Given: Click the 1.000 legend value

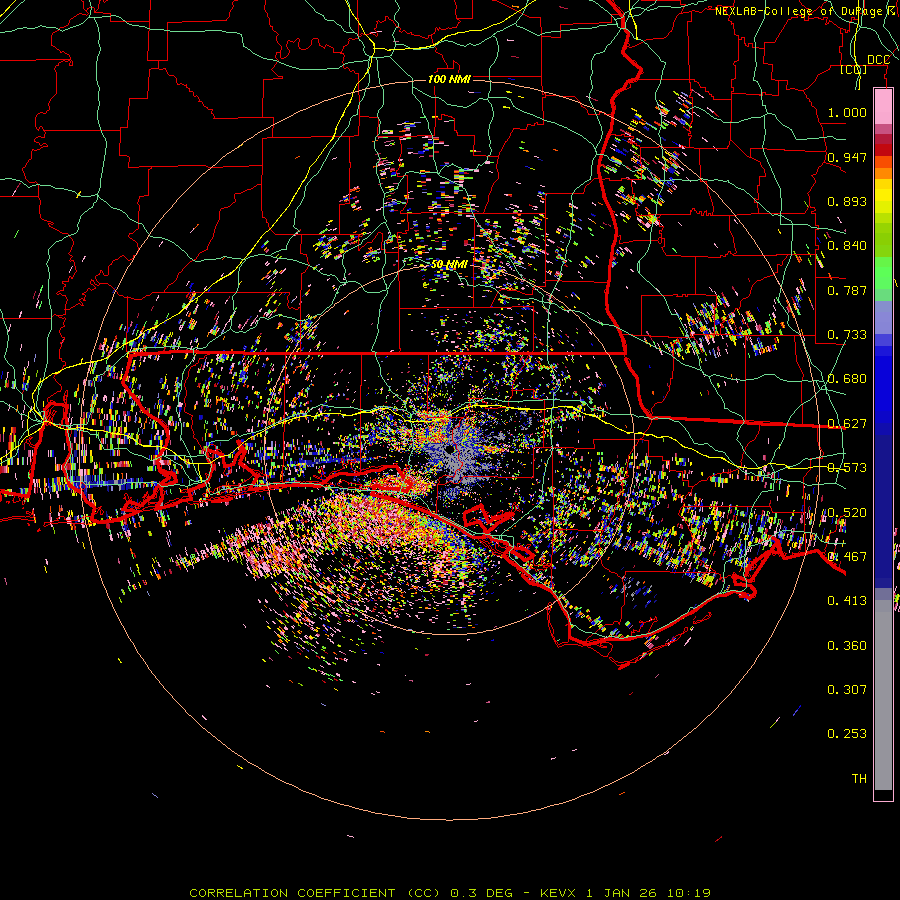Looking at the screenshot, I should 847,112.
